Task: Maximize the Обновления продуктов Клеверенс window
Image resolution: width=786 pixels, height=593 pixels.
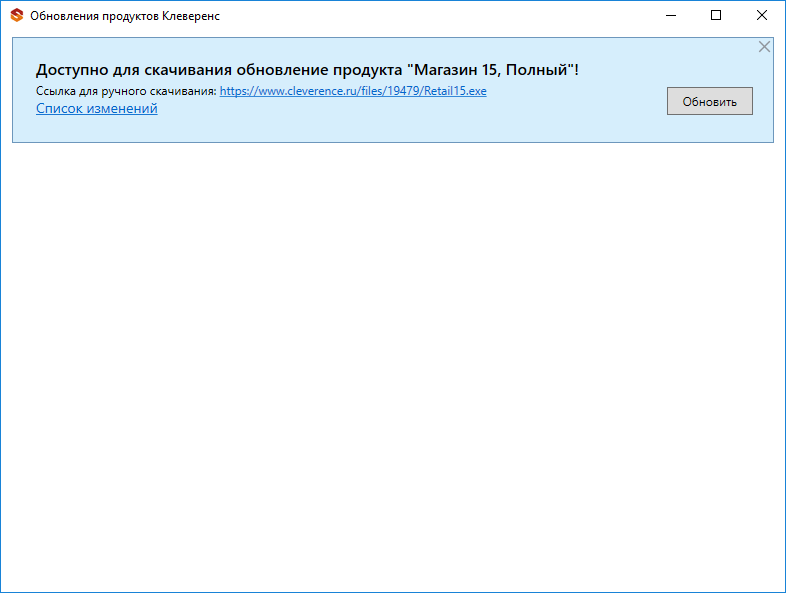Action: [716, 16]
